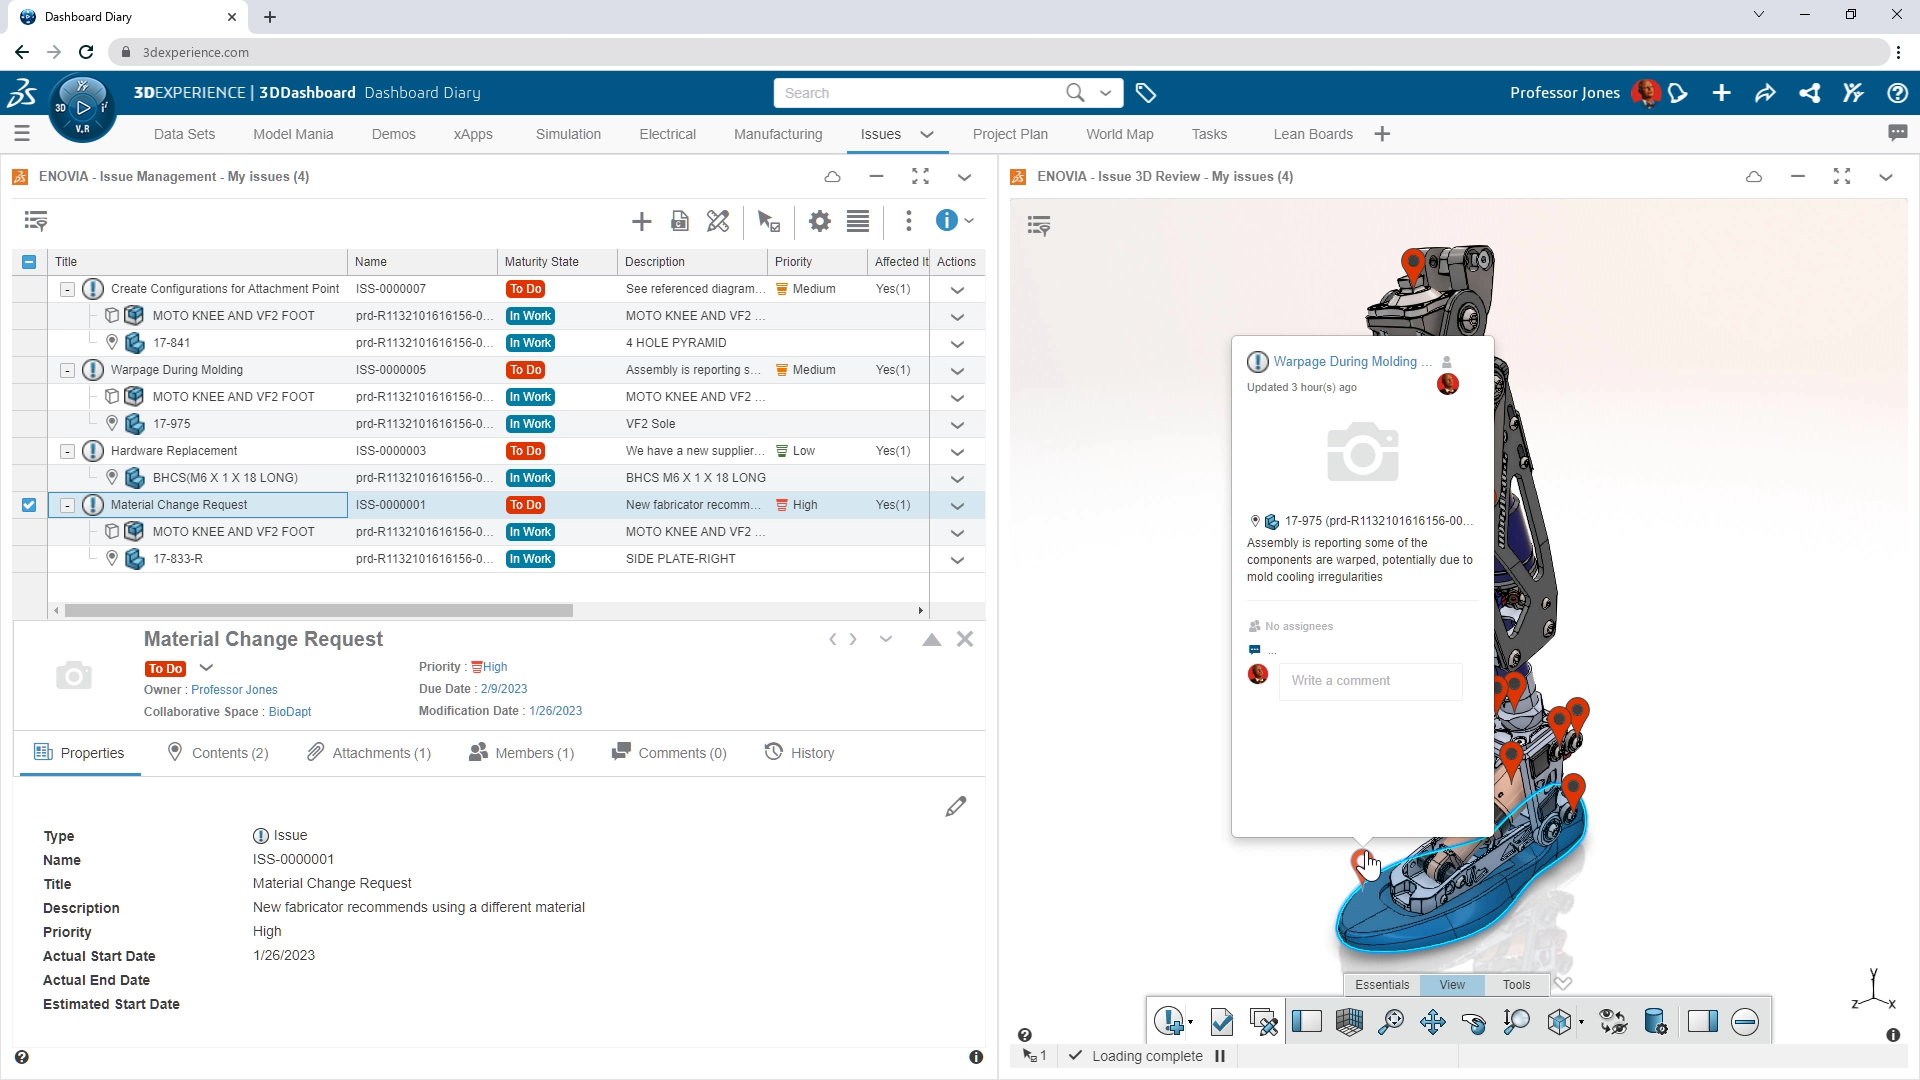Open list preferences via the gear icon
The image size is (1920, 1080).
pyautogui.click(x=819, y=221)
